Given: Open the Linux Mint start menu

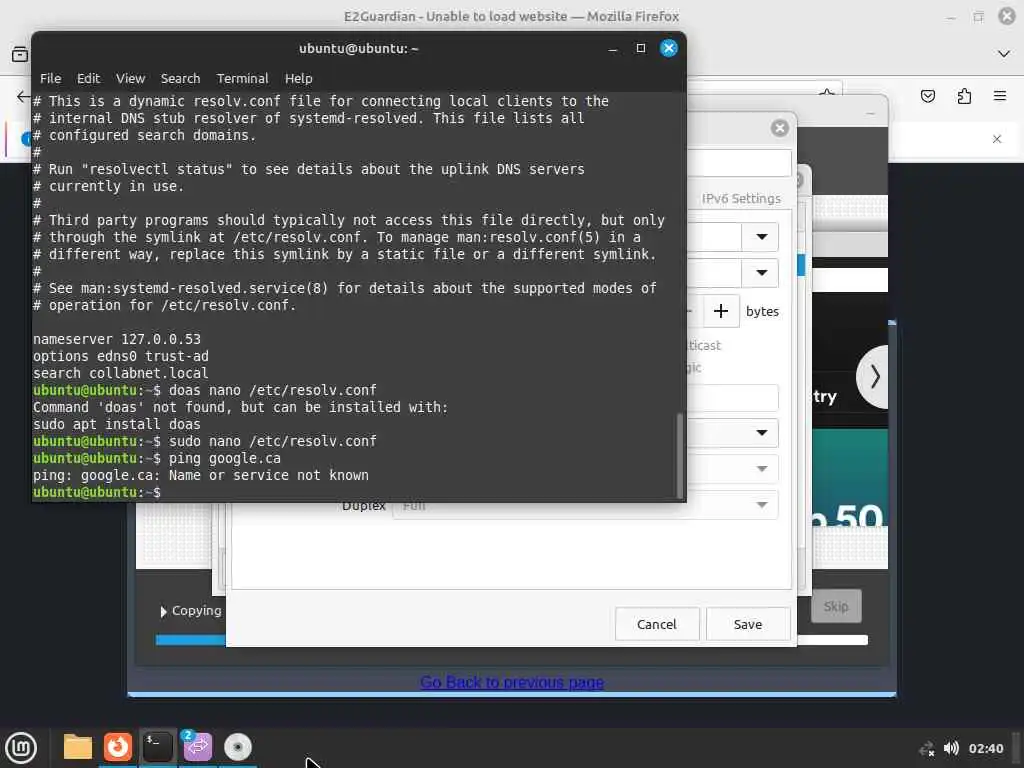Looking at the screenshot, I should pyautogui.click(x=21, y=747).
